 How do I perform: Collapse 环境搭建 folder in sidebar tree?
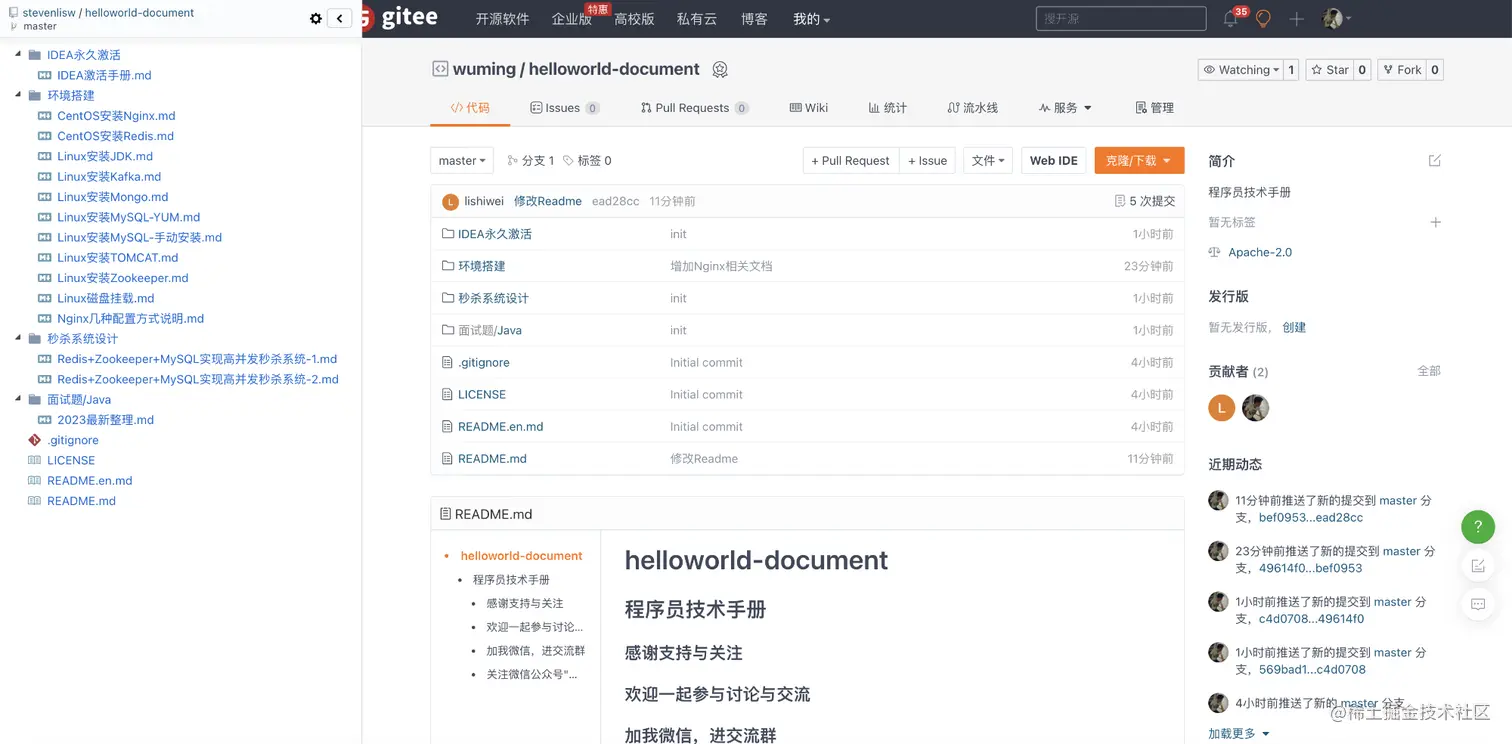pos(19,95)
